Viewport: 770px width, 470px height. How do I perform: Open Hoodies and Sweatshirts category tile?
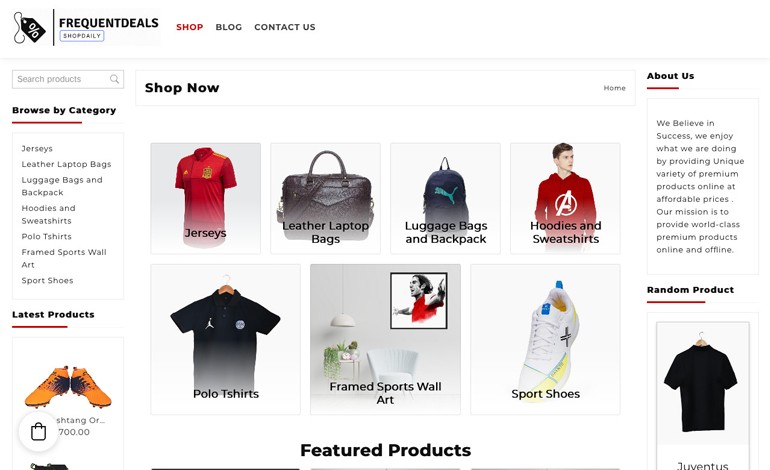coord(565,198)
